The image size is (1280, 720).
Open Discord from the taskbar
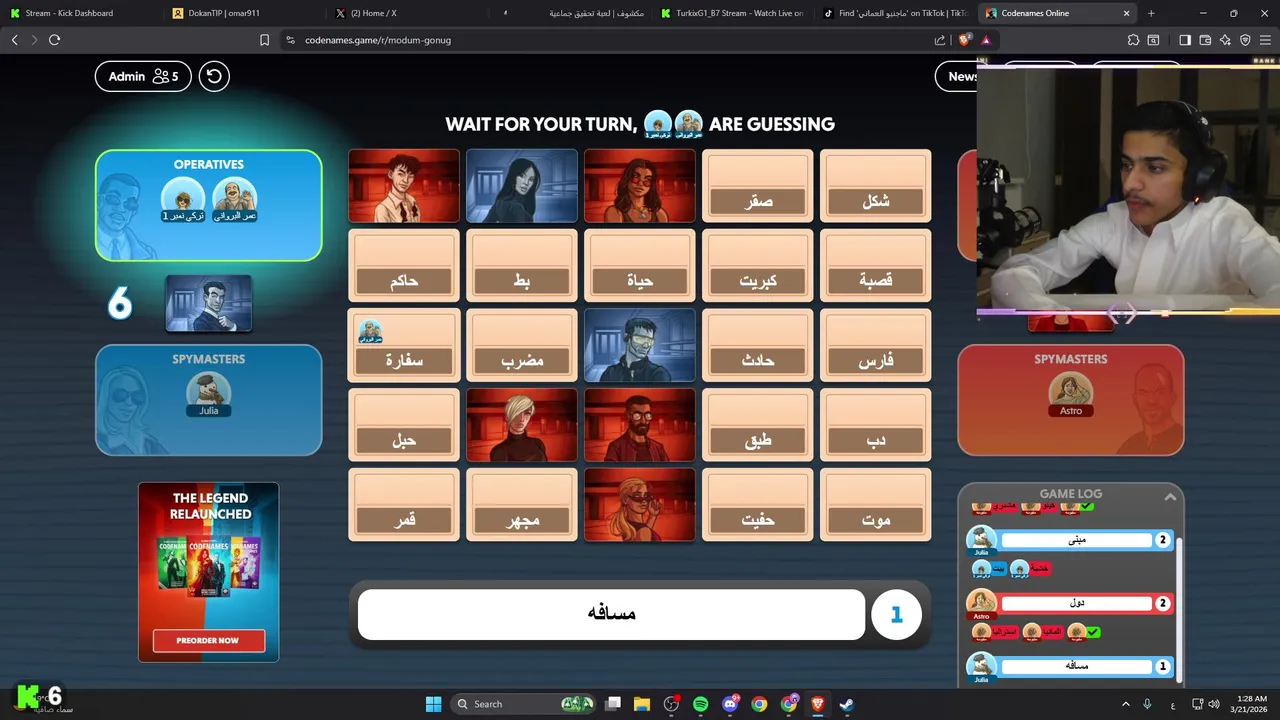[x=730, y=704]
